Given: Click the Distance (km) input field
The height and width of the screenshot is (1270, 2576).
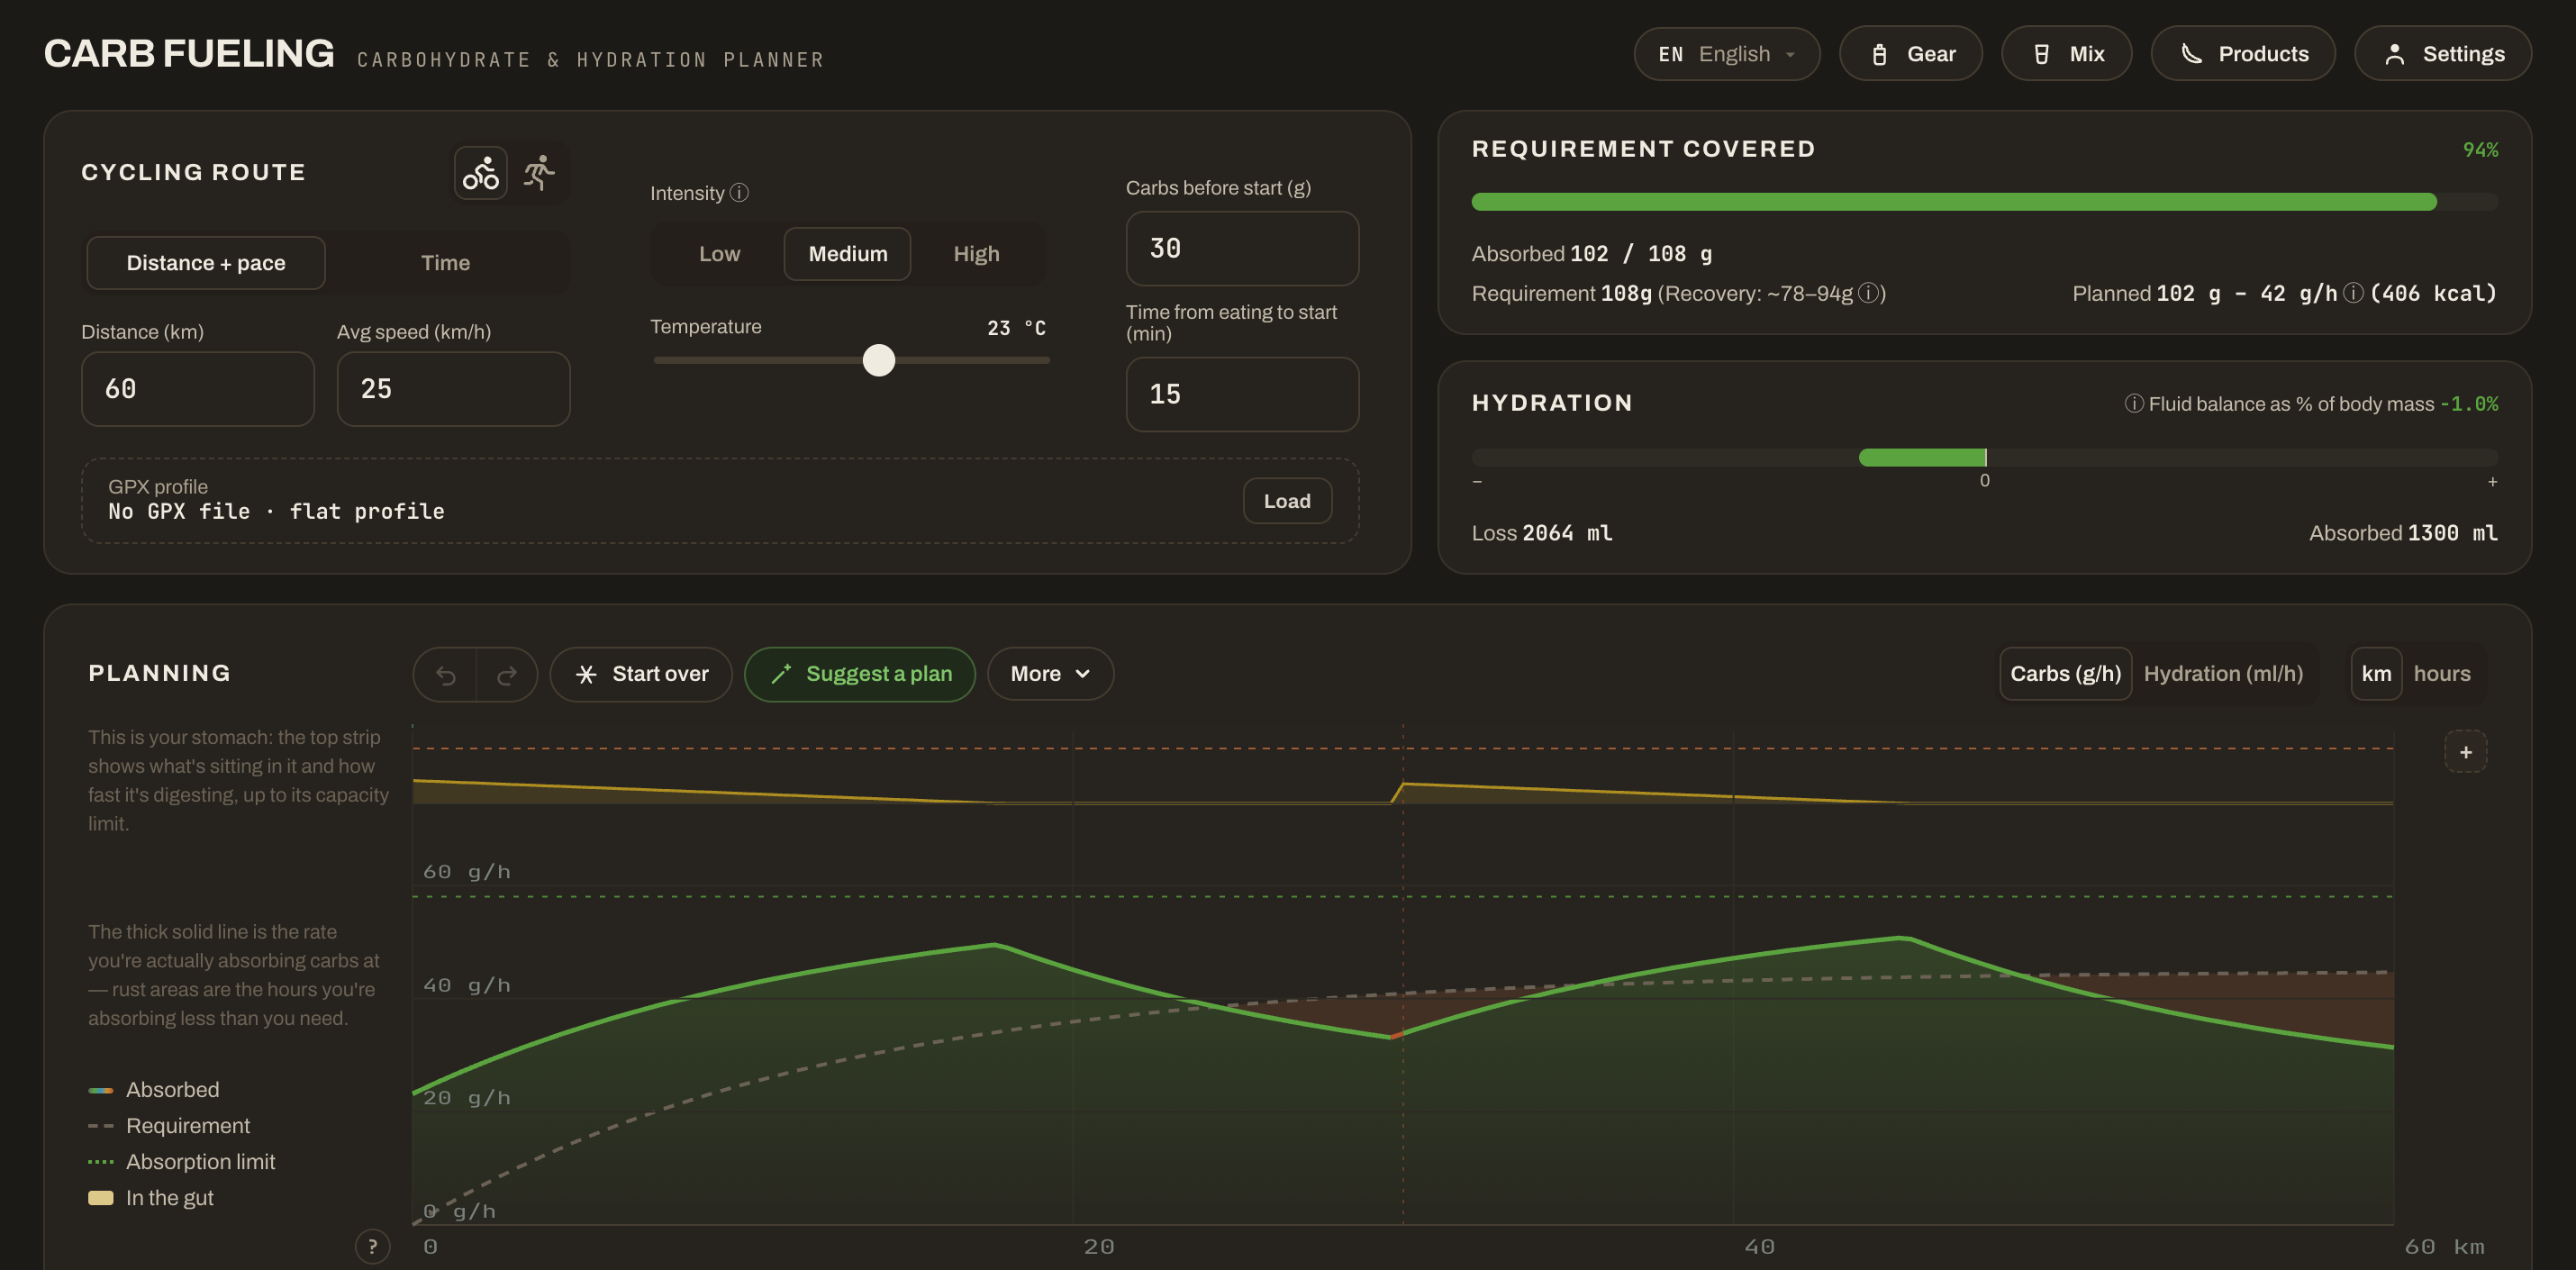Looking at the screenshot, I should (x=198, y=389).
